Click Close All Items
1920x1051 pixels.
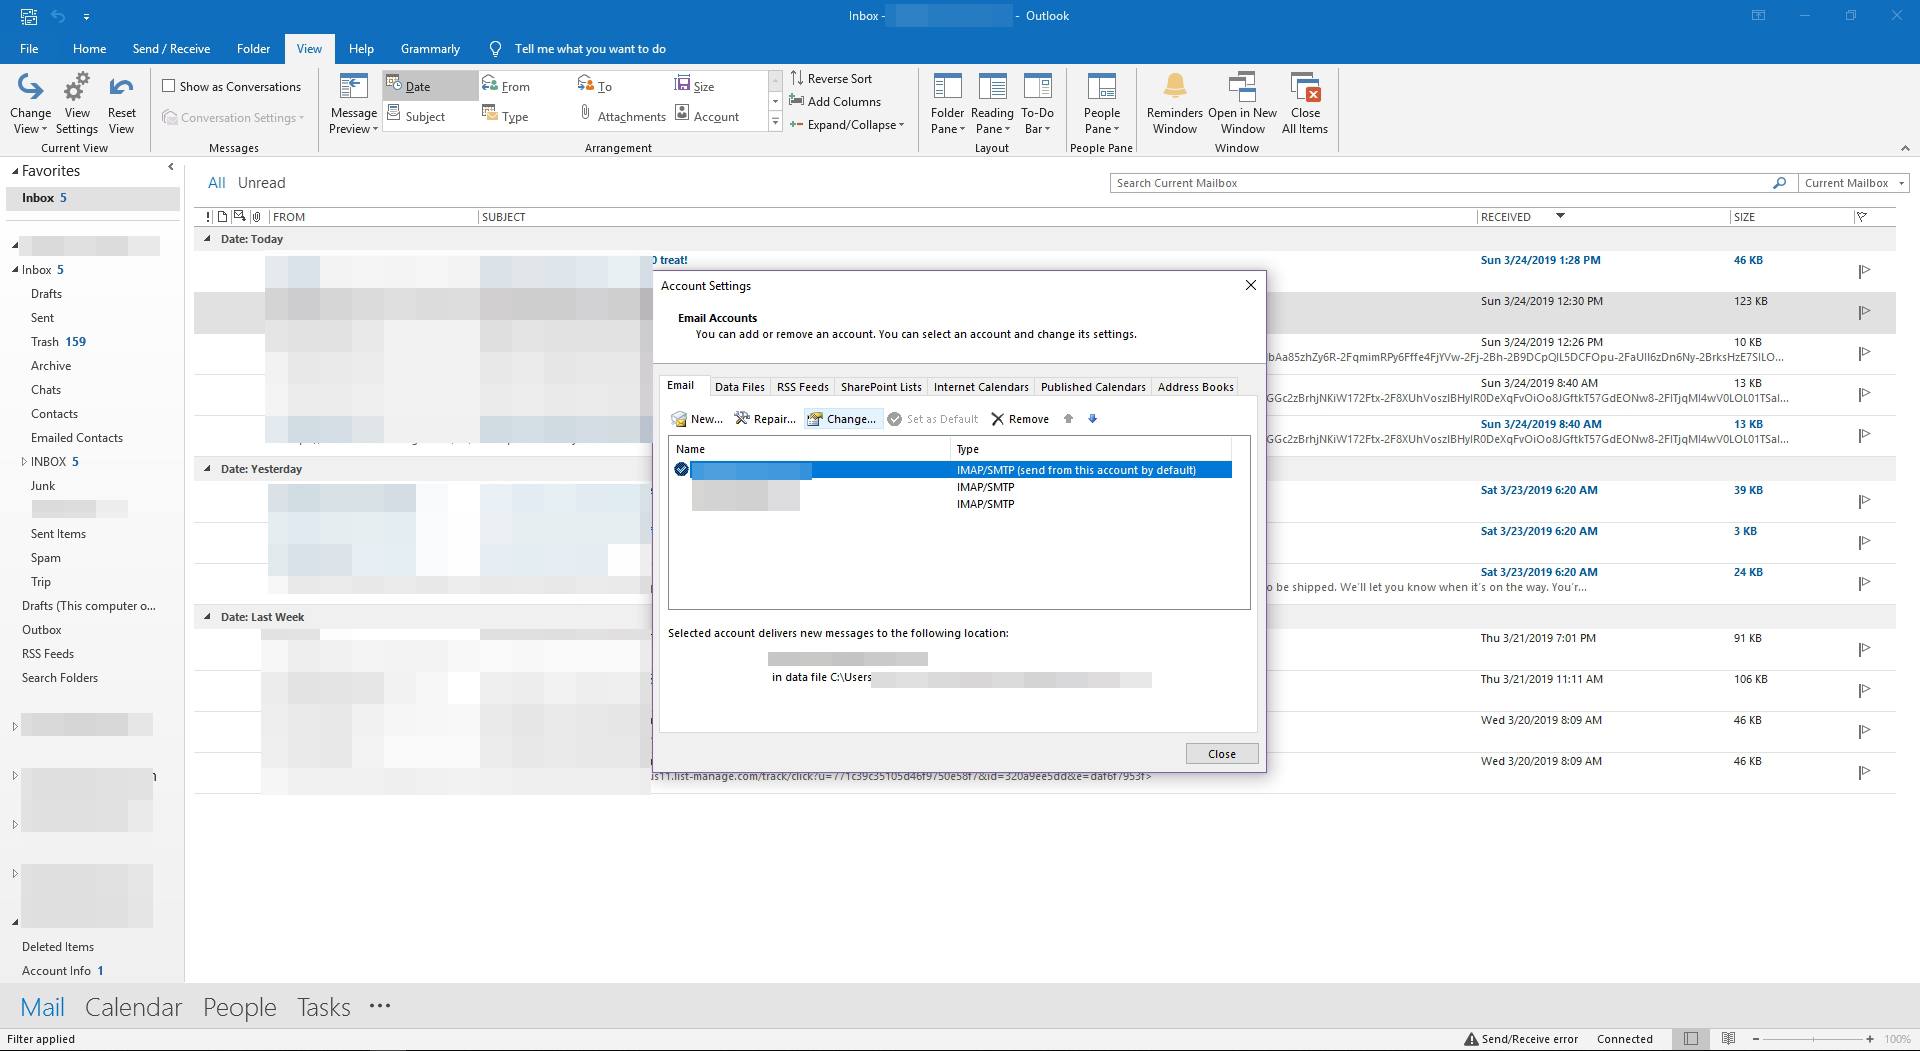point(1305,104)
